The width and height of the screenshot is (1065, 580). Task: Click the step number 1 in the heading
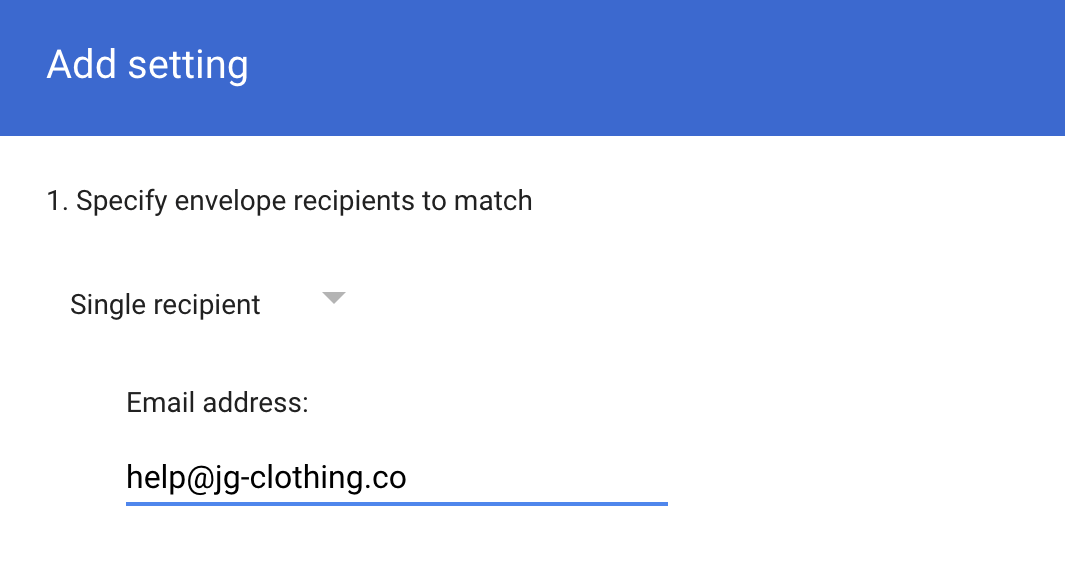tap(54, 201)
